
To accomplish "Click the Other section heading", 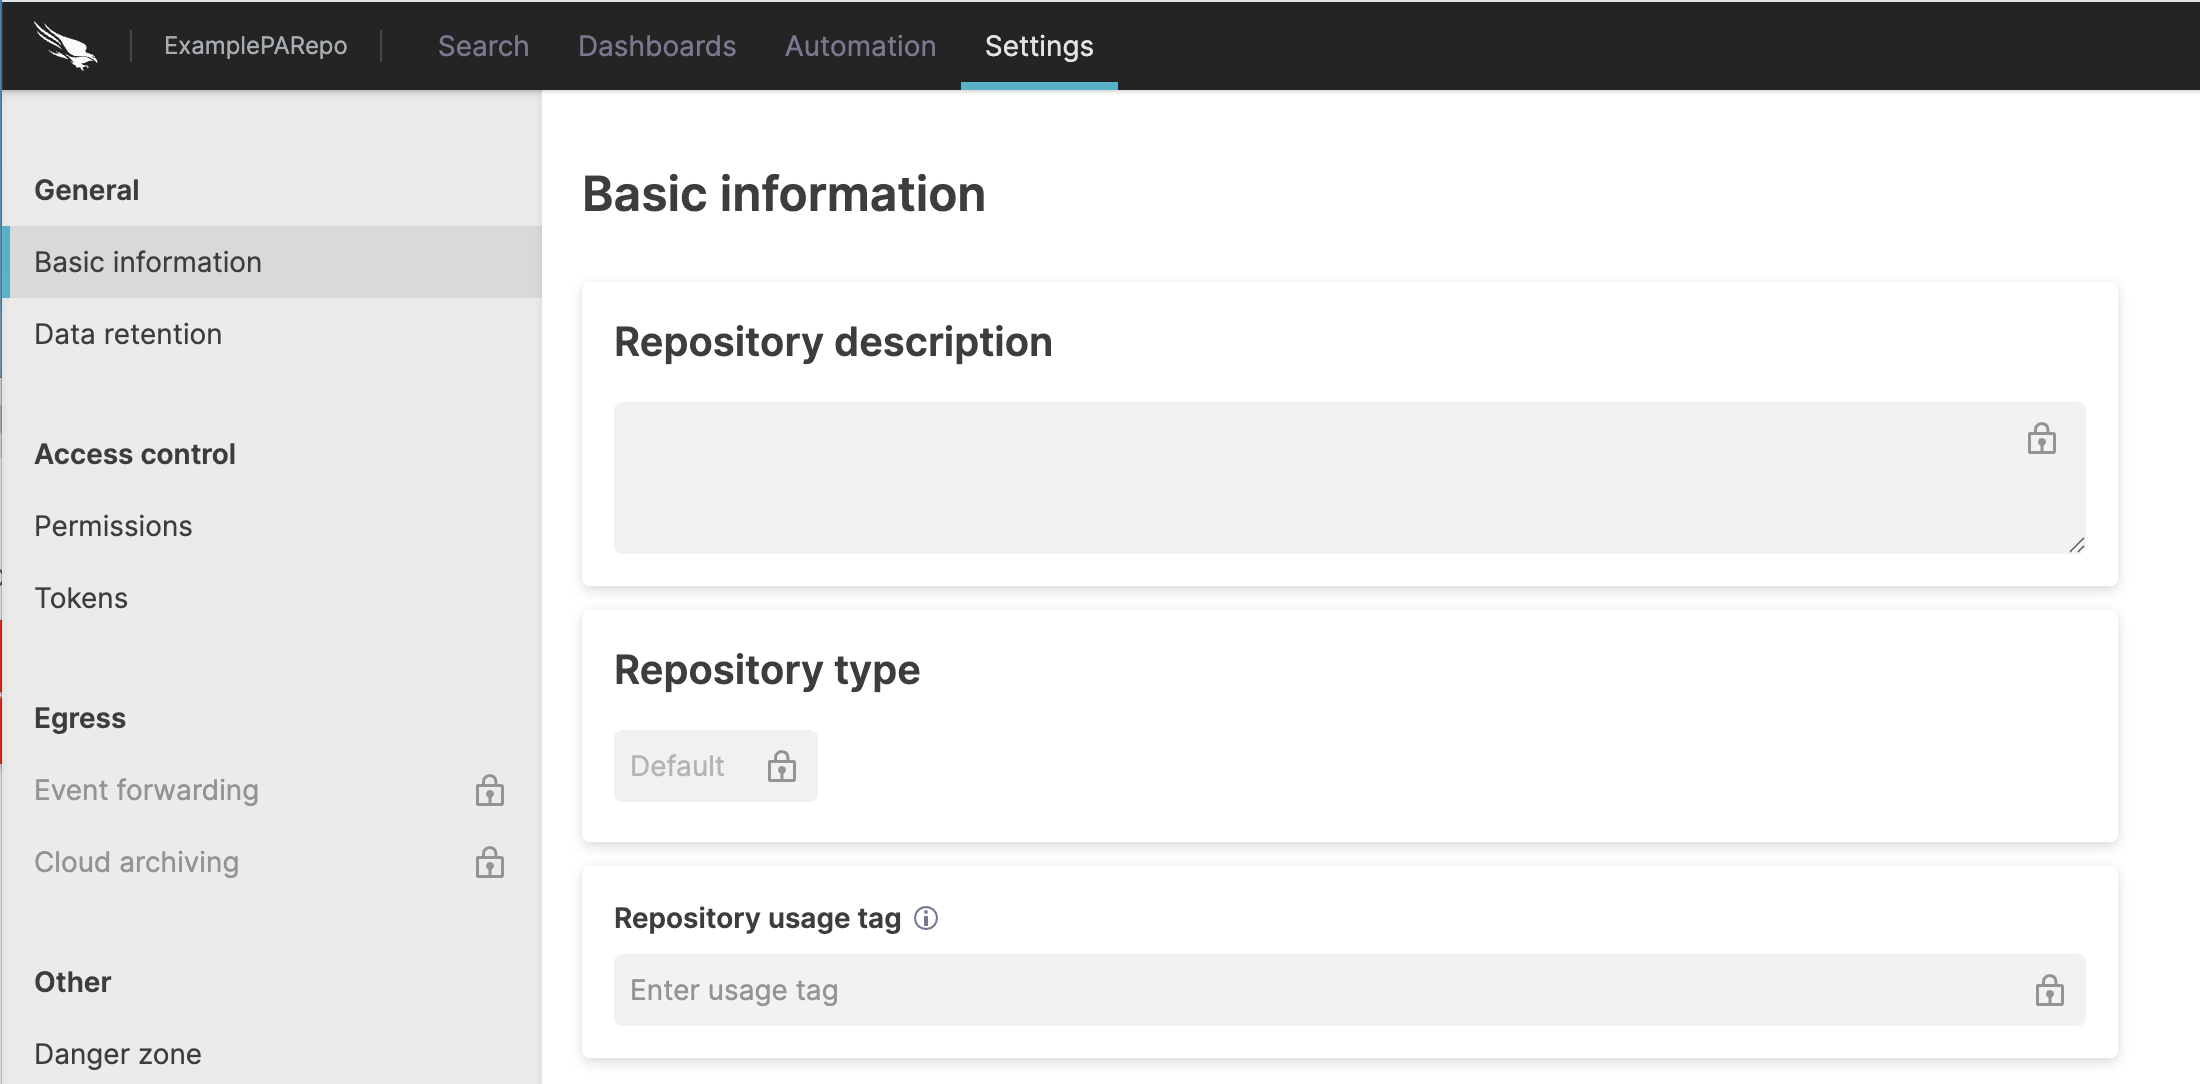I will coord(72,982).
